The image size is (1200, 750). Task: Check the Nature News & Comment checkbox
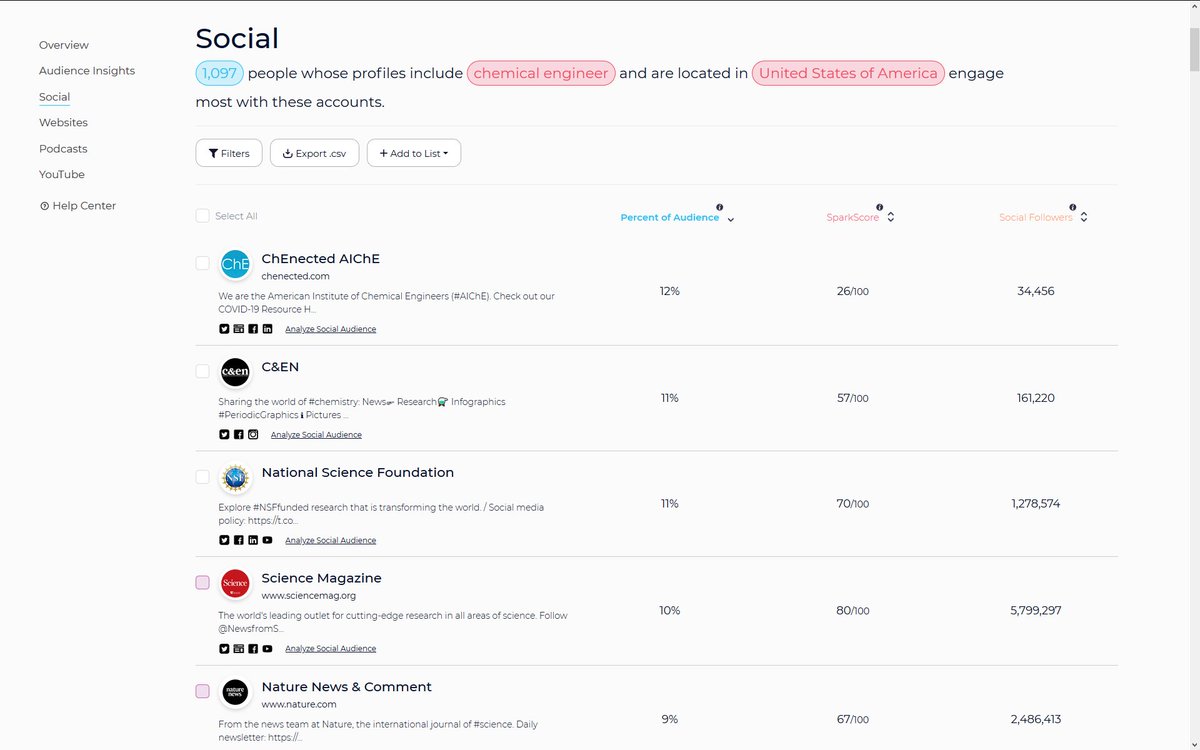(x=203, y=691)
